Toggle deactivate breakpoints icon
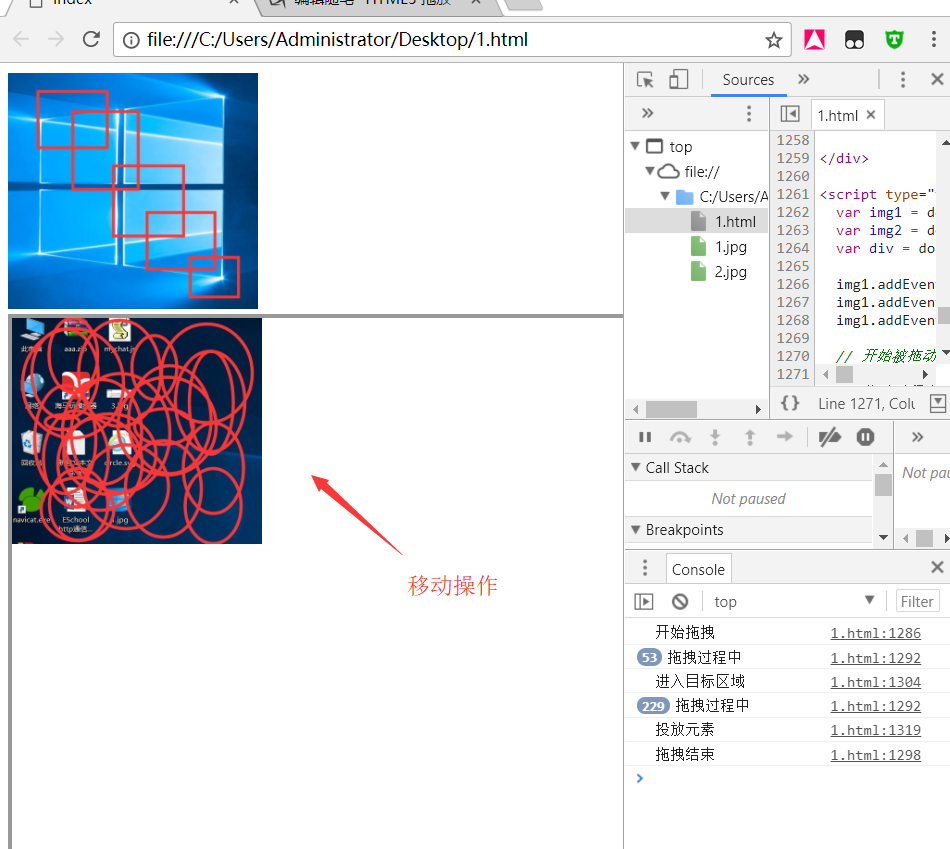The image size is (950, 849). [829, 437]
